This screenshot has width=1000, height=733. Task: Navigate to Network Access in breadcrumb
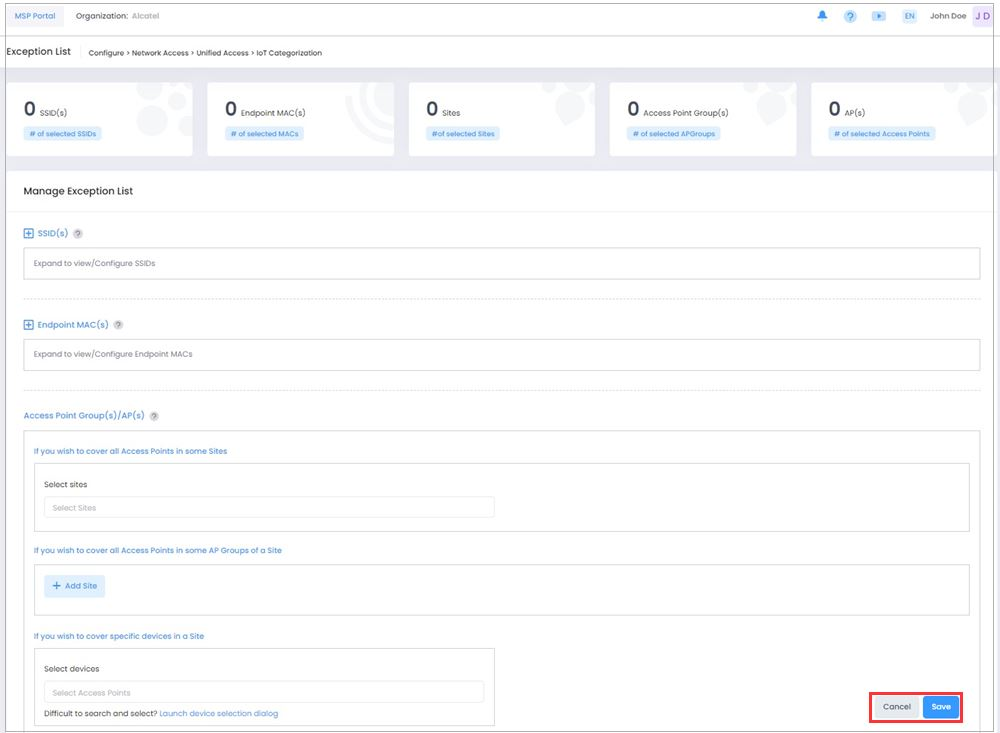160,53
